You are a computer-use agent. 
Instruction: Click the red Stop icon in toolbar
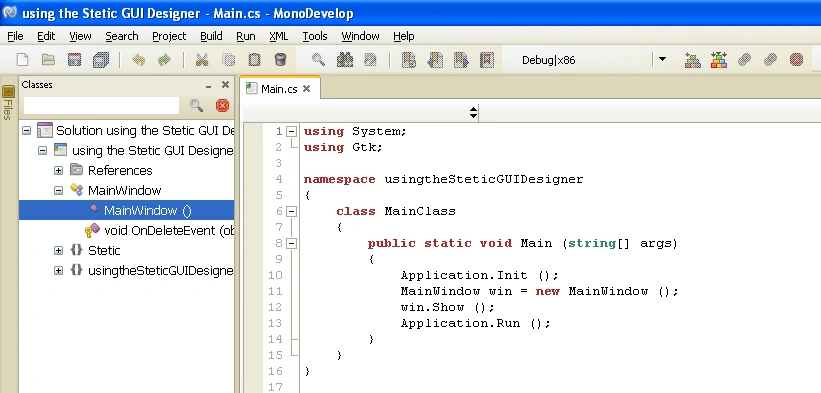coord(796,60)
